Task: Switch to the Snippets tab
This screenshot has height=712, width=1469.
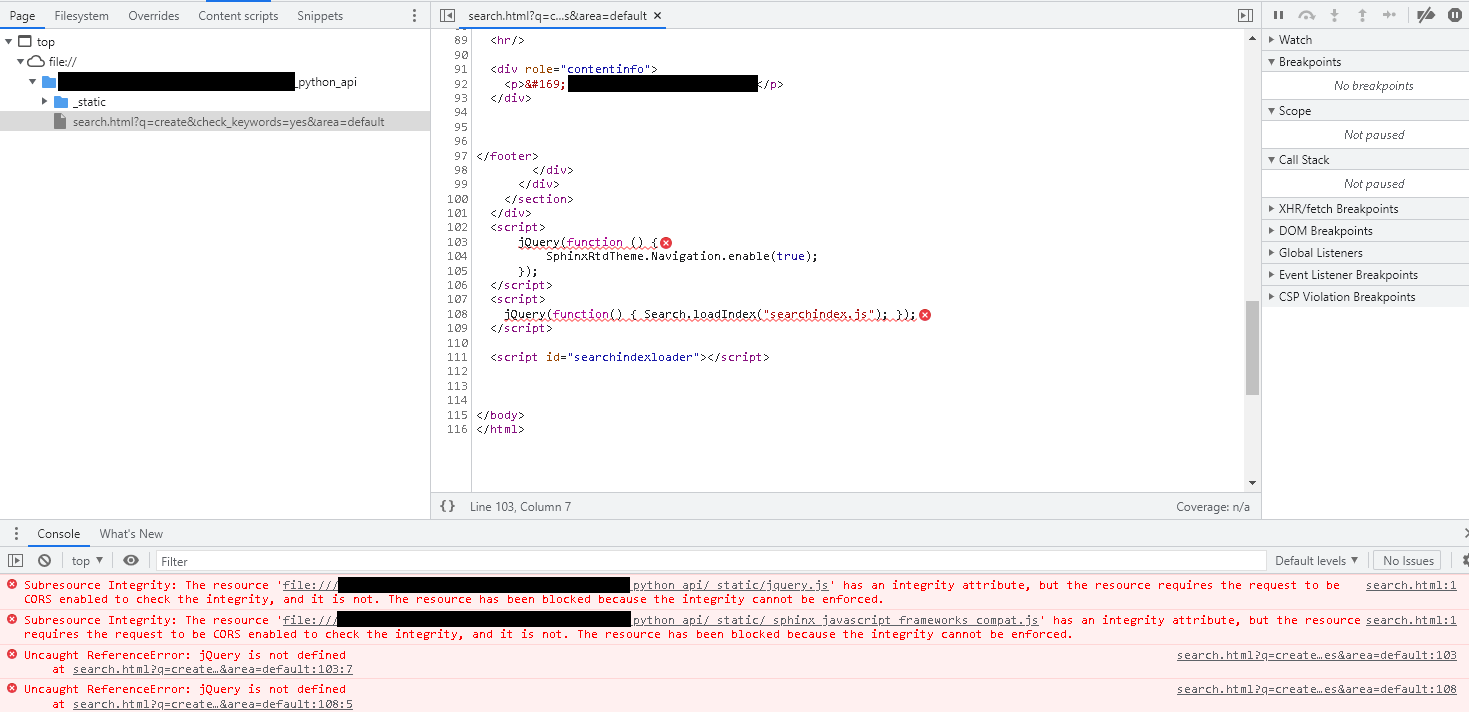Action: tap(318, 15)
